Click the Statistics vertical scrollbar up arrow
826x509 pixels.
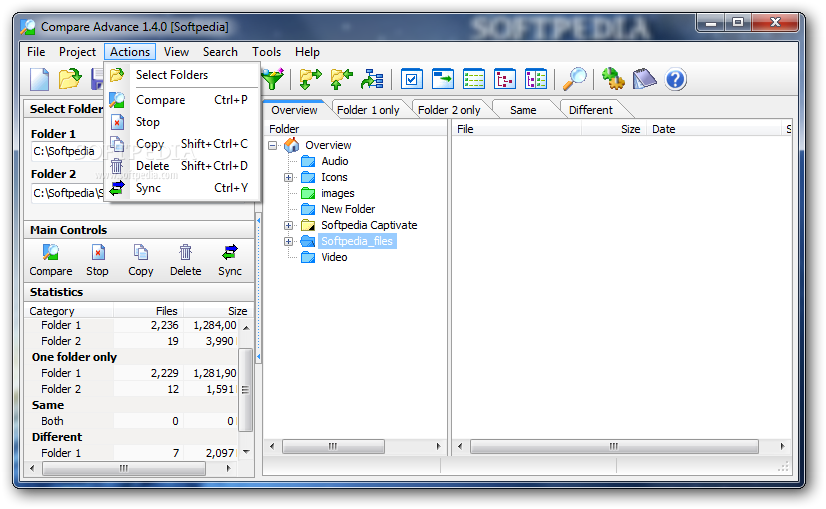pos(246,328)
